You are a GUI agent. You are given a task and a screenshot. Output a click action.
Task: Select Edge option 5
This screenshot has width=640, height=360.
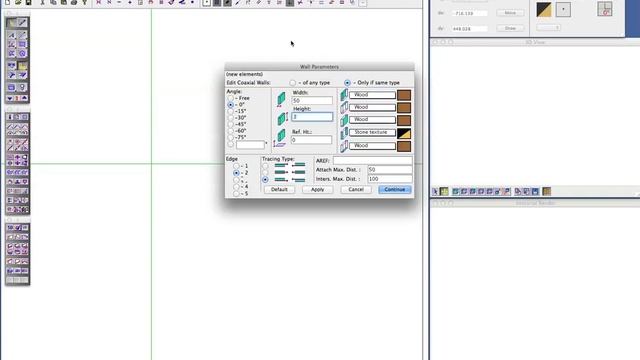point(236,194)
